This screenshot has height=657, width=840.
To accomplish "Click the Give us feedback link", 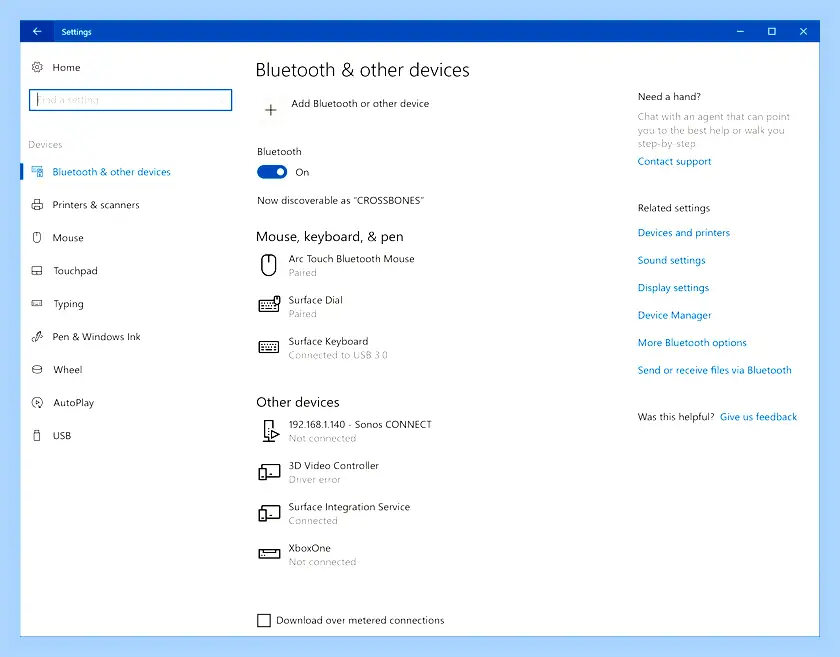I will point(759,417).
